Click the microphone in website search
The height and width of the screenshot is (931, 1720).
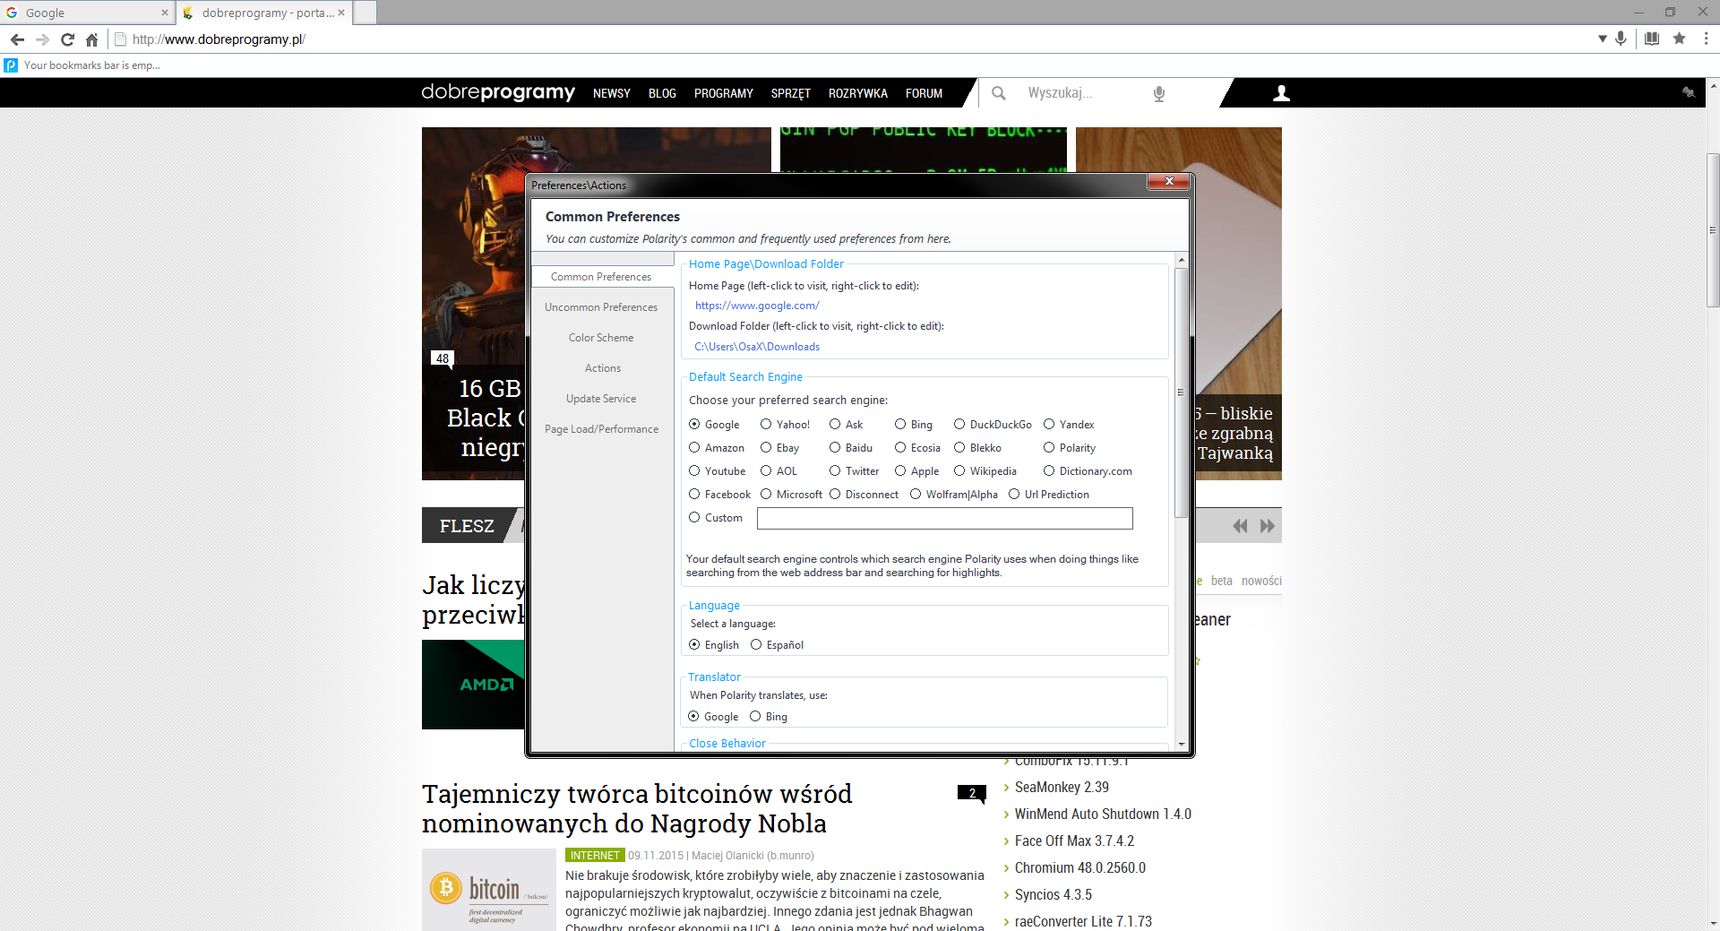click(x=1159, y=93)
